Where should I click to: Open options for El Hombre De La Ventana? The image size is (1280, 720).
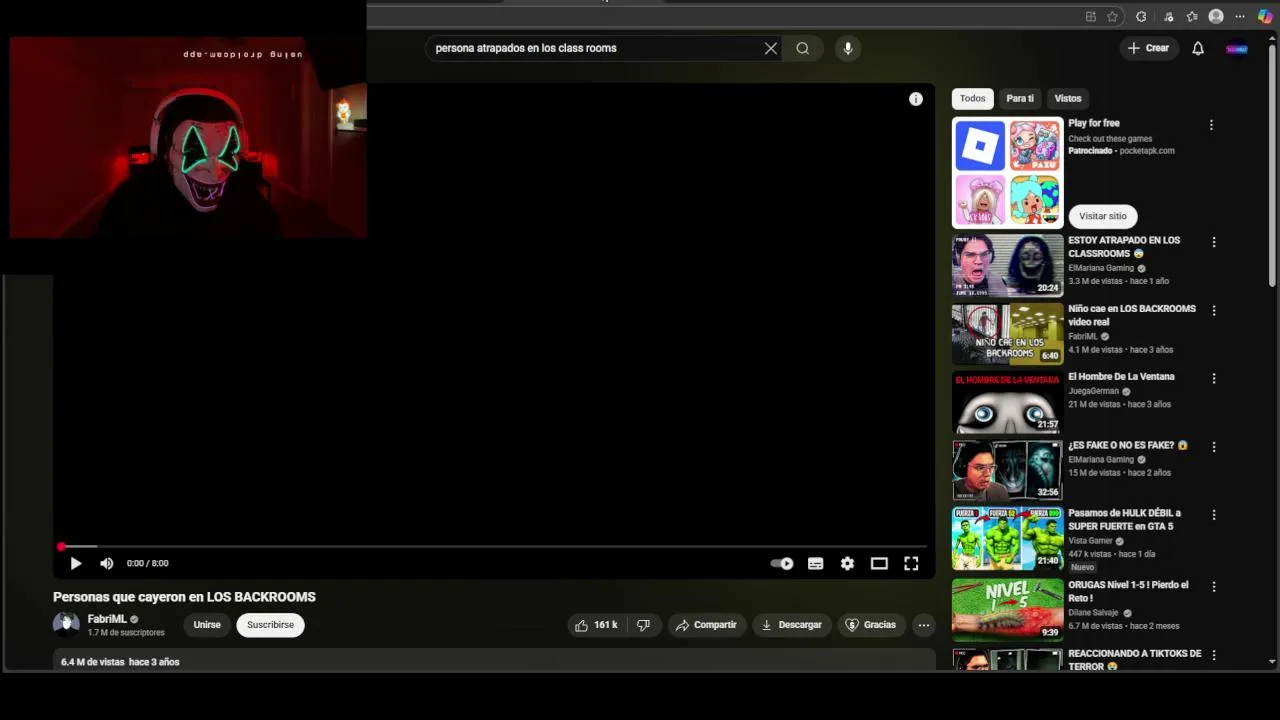(1214, 379)
